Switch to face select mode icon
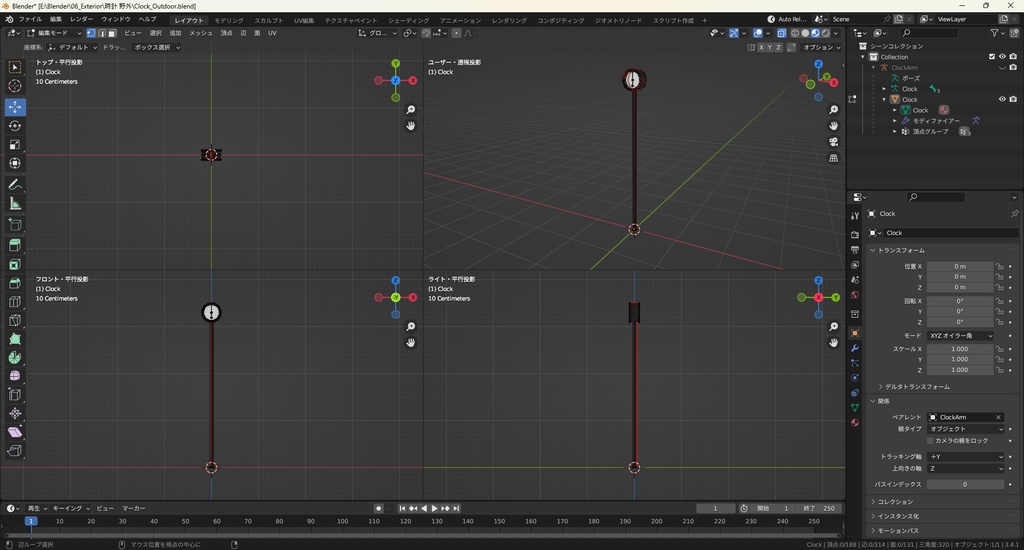The width and height of the screenshot is (1024, 550). (112, 33)
